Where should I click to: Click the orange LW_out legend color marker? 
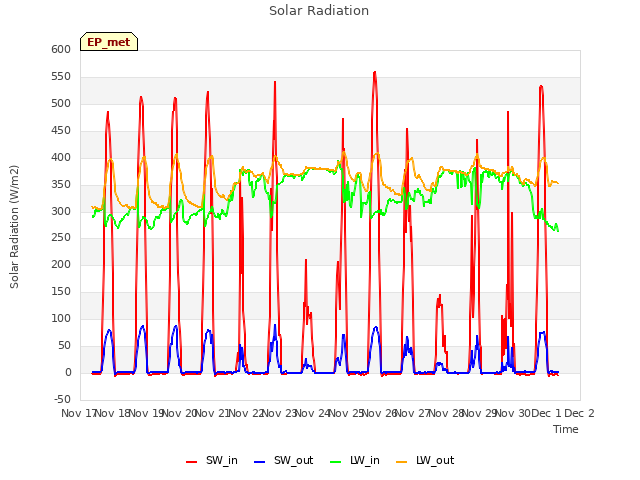(402, 462)
